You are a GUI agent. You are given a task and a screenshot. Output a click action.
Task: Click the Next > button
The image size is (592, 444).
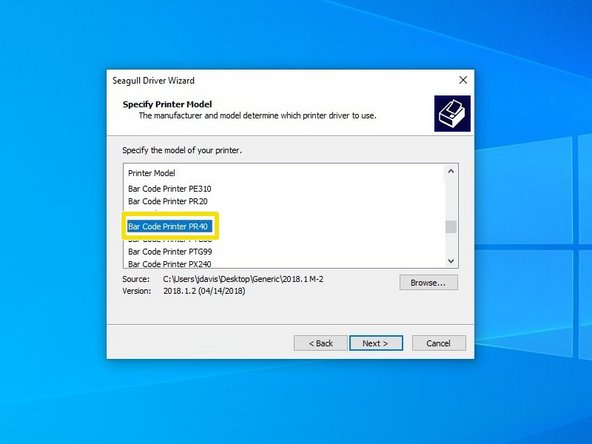click(376, 343)
